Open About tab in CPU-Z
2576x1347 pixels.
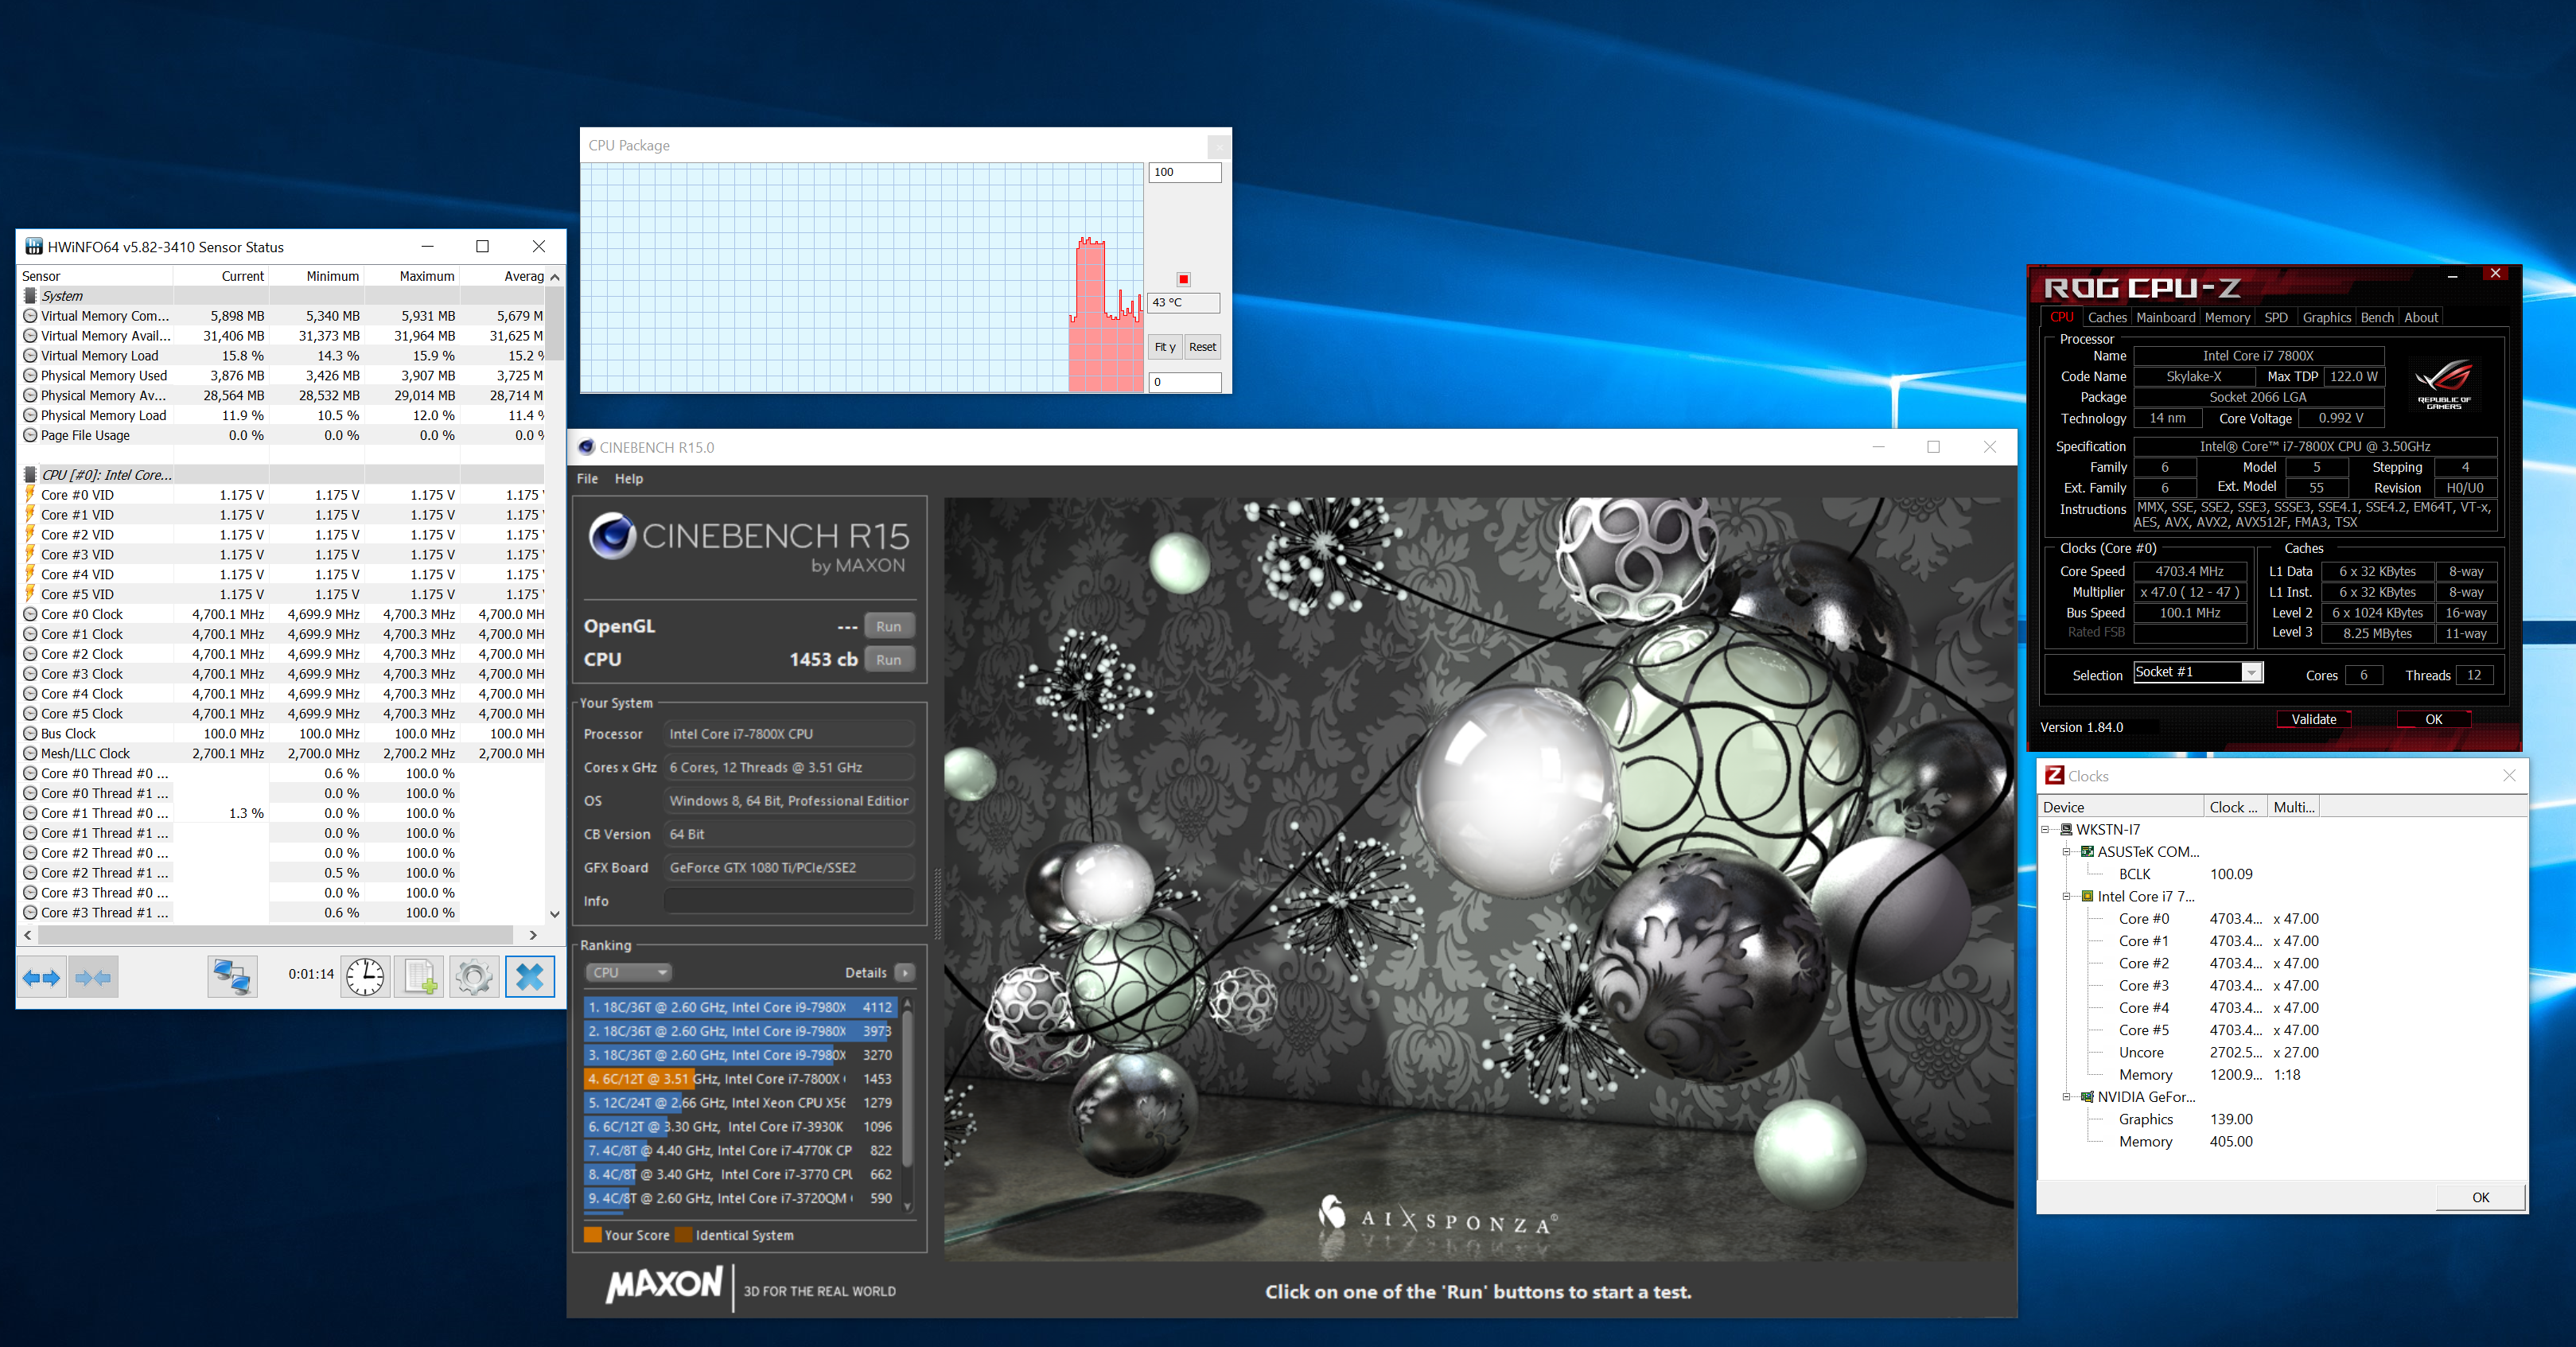point(2421,317)
